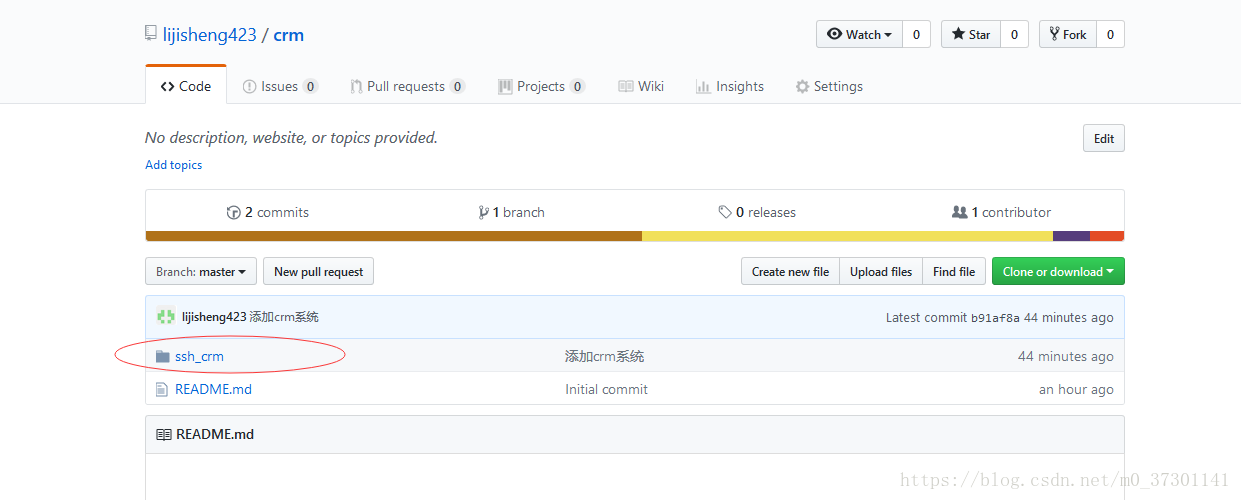1241x500 pixels.
Task: Click the repository description text
Action: [291, 138]
